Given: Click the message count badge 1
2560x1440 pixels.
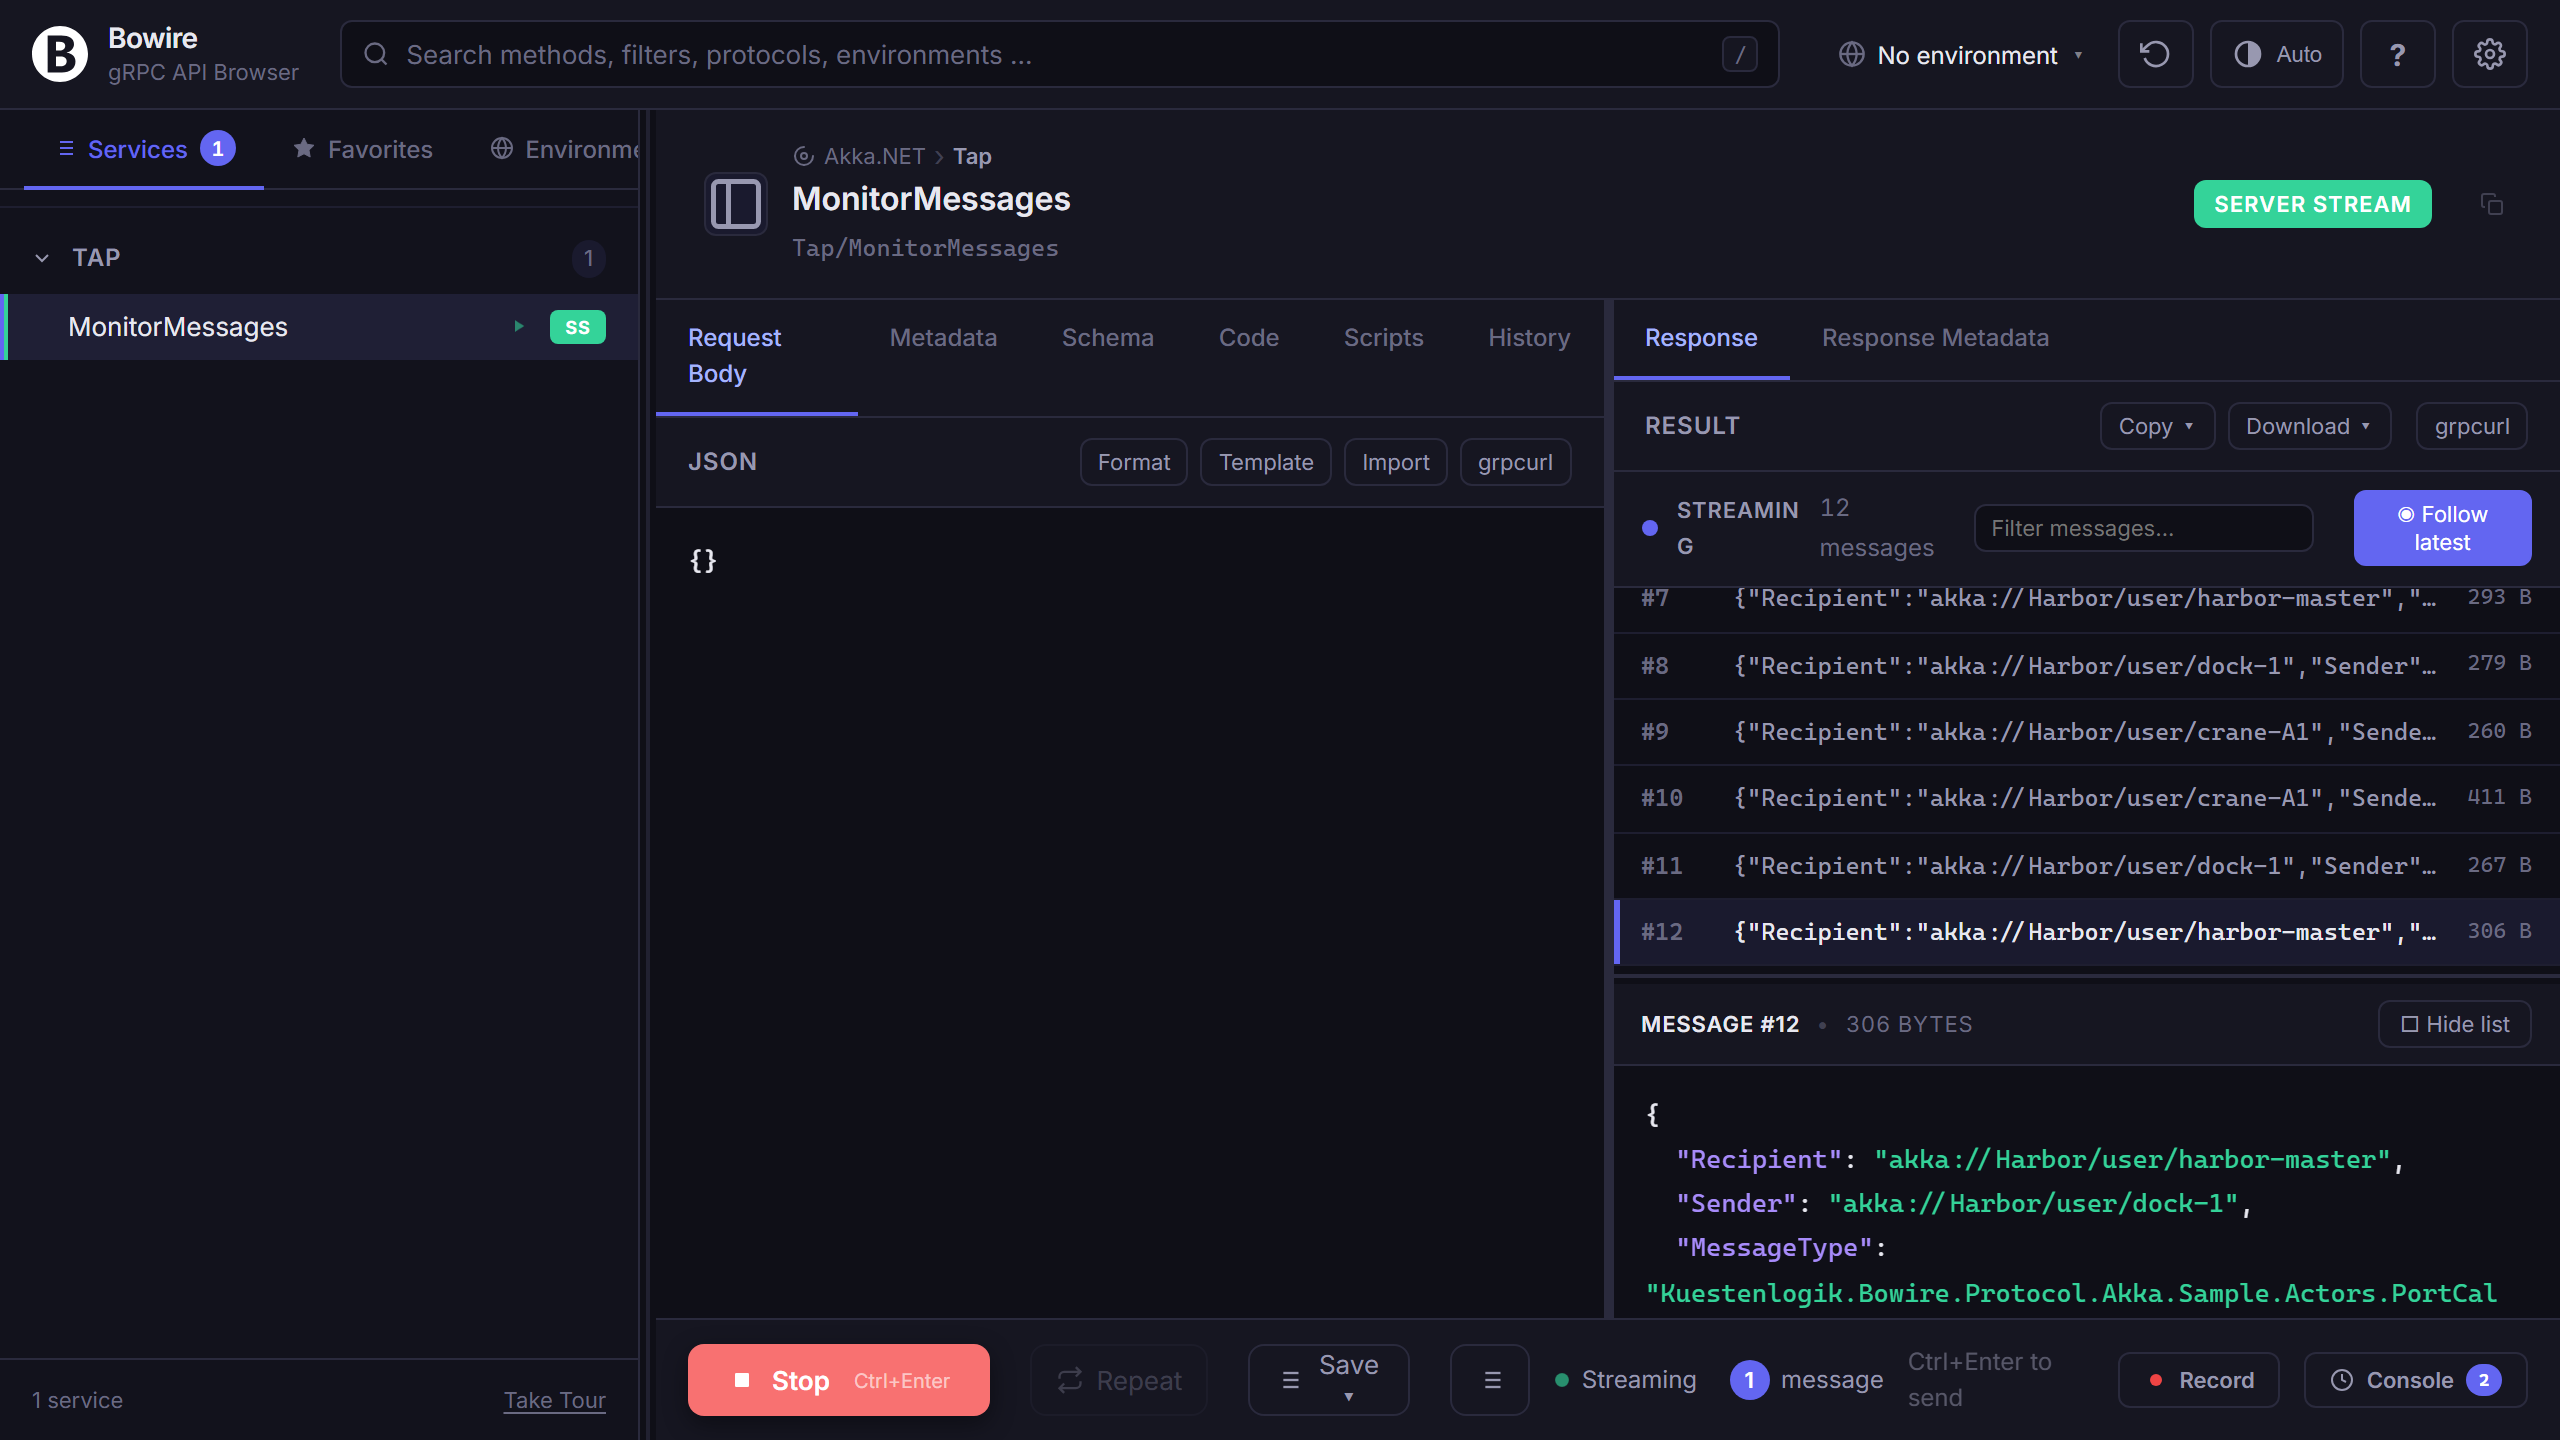Looking at the screenshot, I should pyautogui.click(x=1749, y=1380).
